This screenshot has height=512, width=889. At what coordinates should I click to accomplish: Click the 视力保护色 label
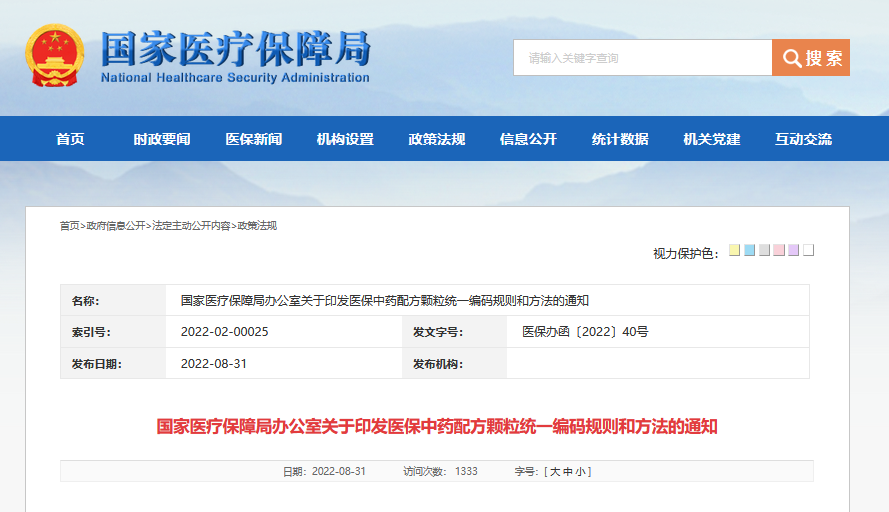pyautogui.click(x=685, y=253)
